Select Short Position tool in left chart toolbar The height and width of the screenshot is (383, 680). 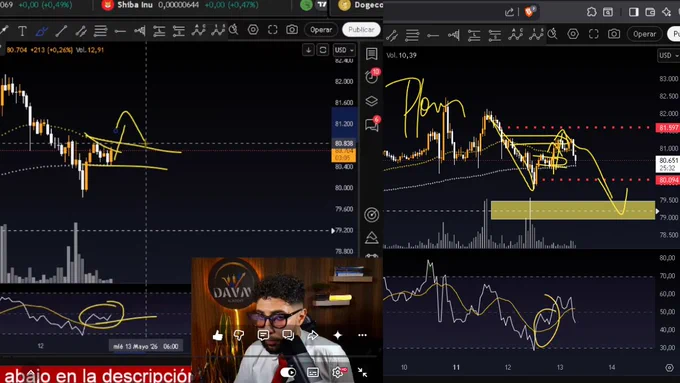click(x=179, y=31)
